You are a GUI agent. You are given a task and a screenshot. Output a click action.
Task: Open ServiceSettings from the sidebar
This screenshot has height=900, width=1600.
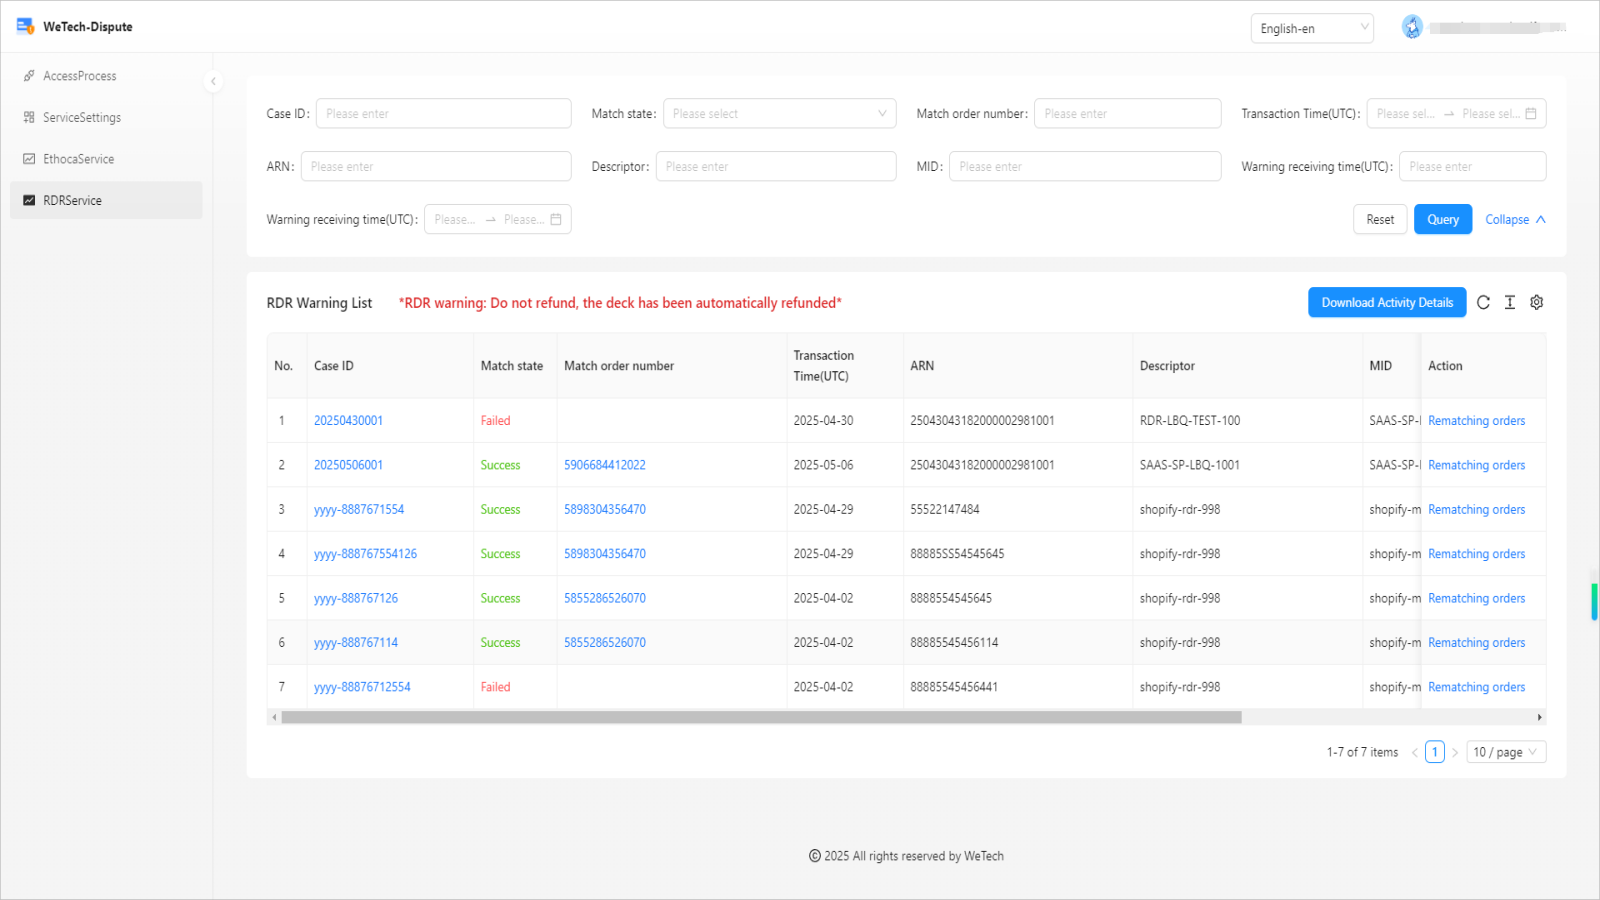(x=81, y=118)
